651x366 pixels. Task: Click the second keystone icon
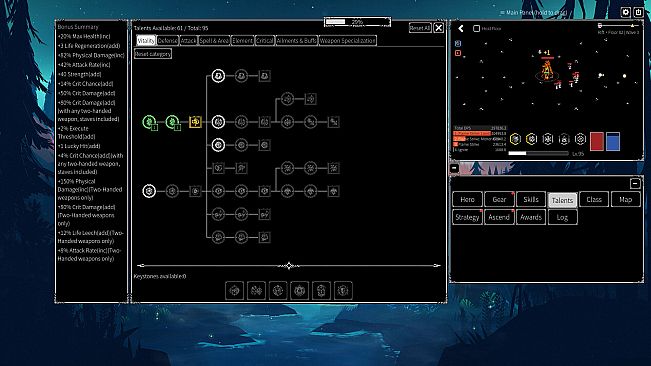(x=256, y=290)
